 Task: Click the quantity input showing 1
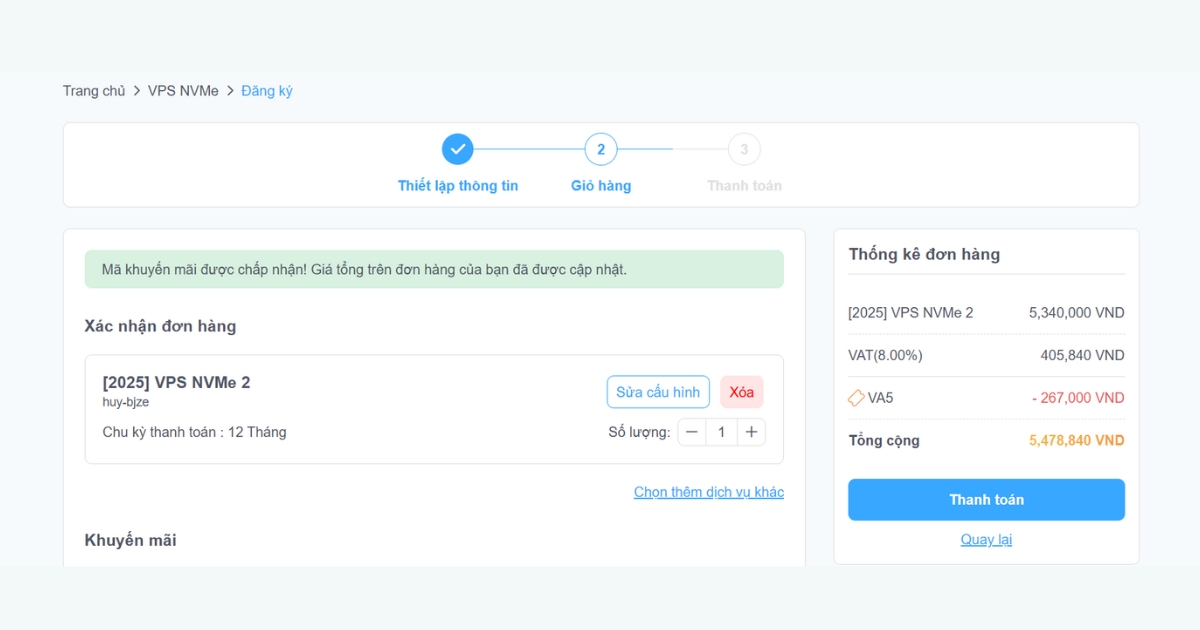(x=721, y=432)
